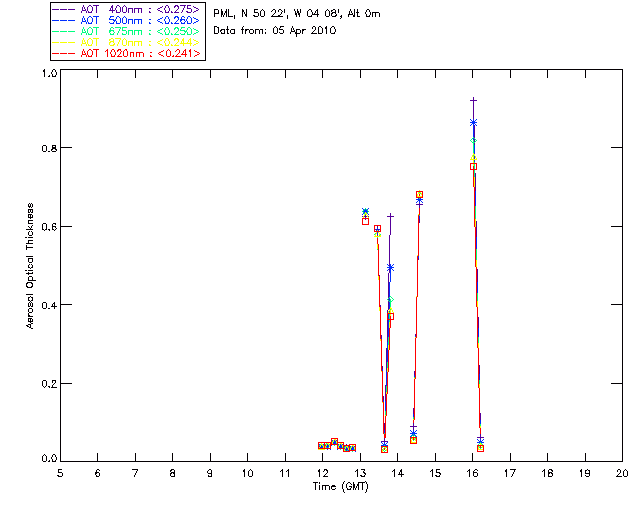Click the AOT 870nm legend entry
The height and width of the screenshot is (512, 640).
click(126, 42)
